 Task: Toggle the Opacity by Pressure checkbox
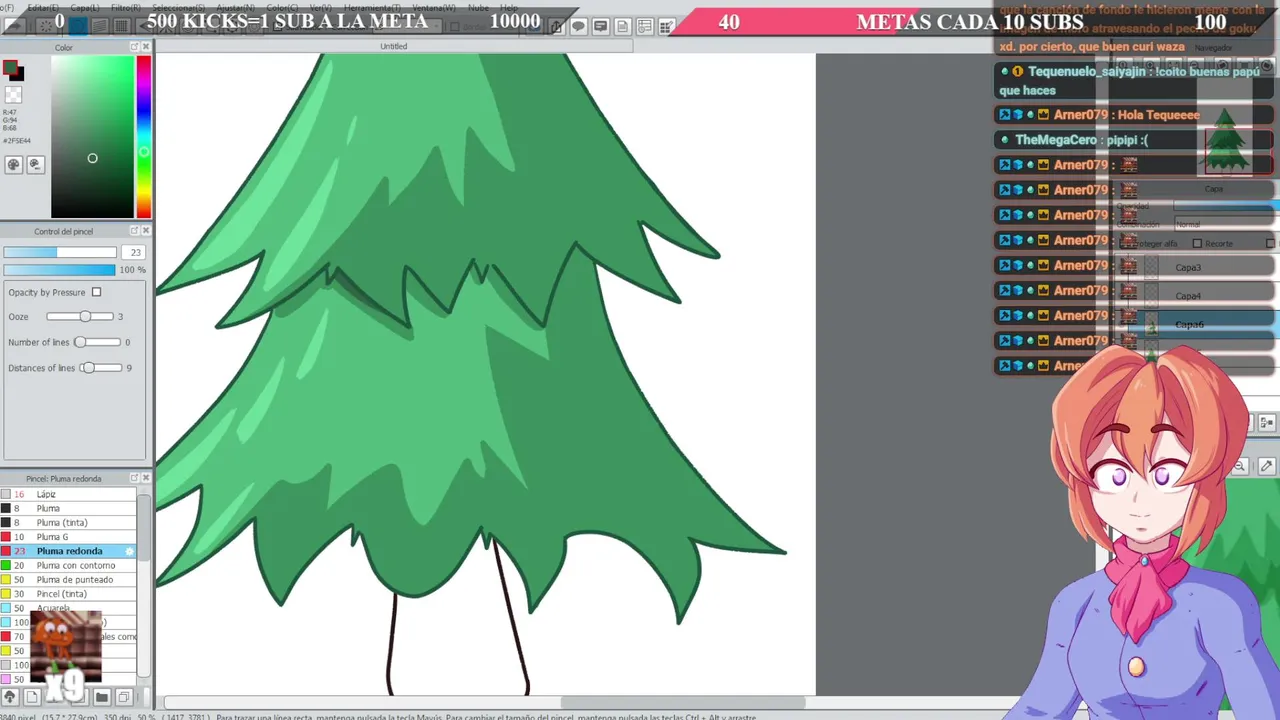click(96, 292)
